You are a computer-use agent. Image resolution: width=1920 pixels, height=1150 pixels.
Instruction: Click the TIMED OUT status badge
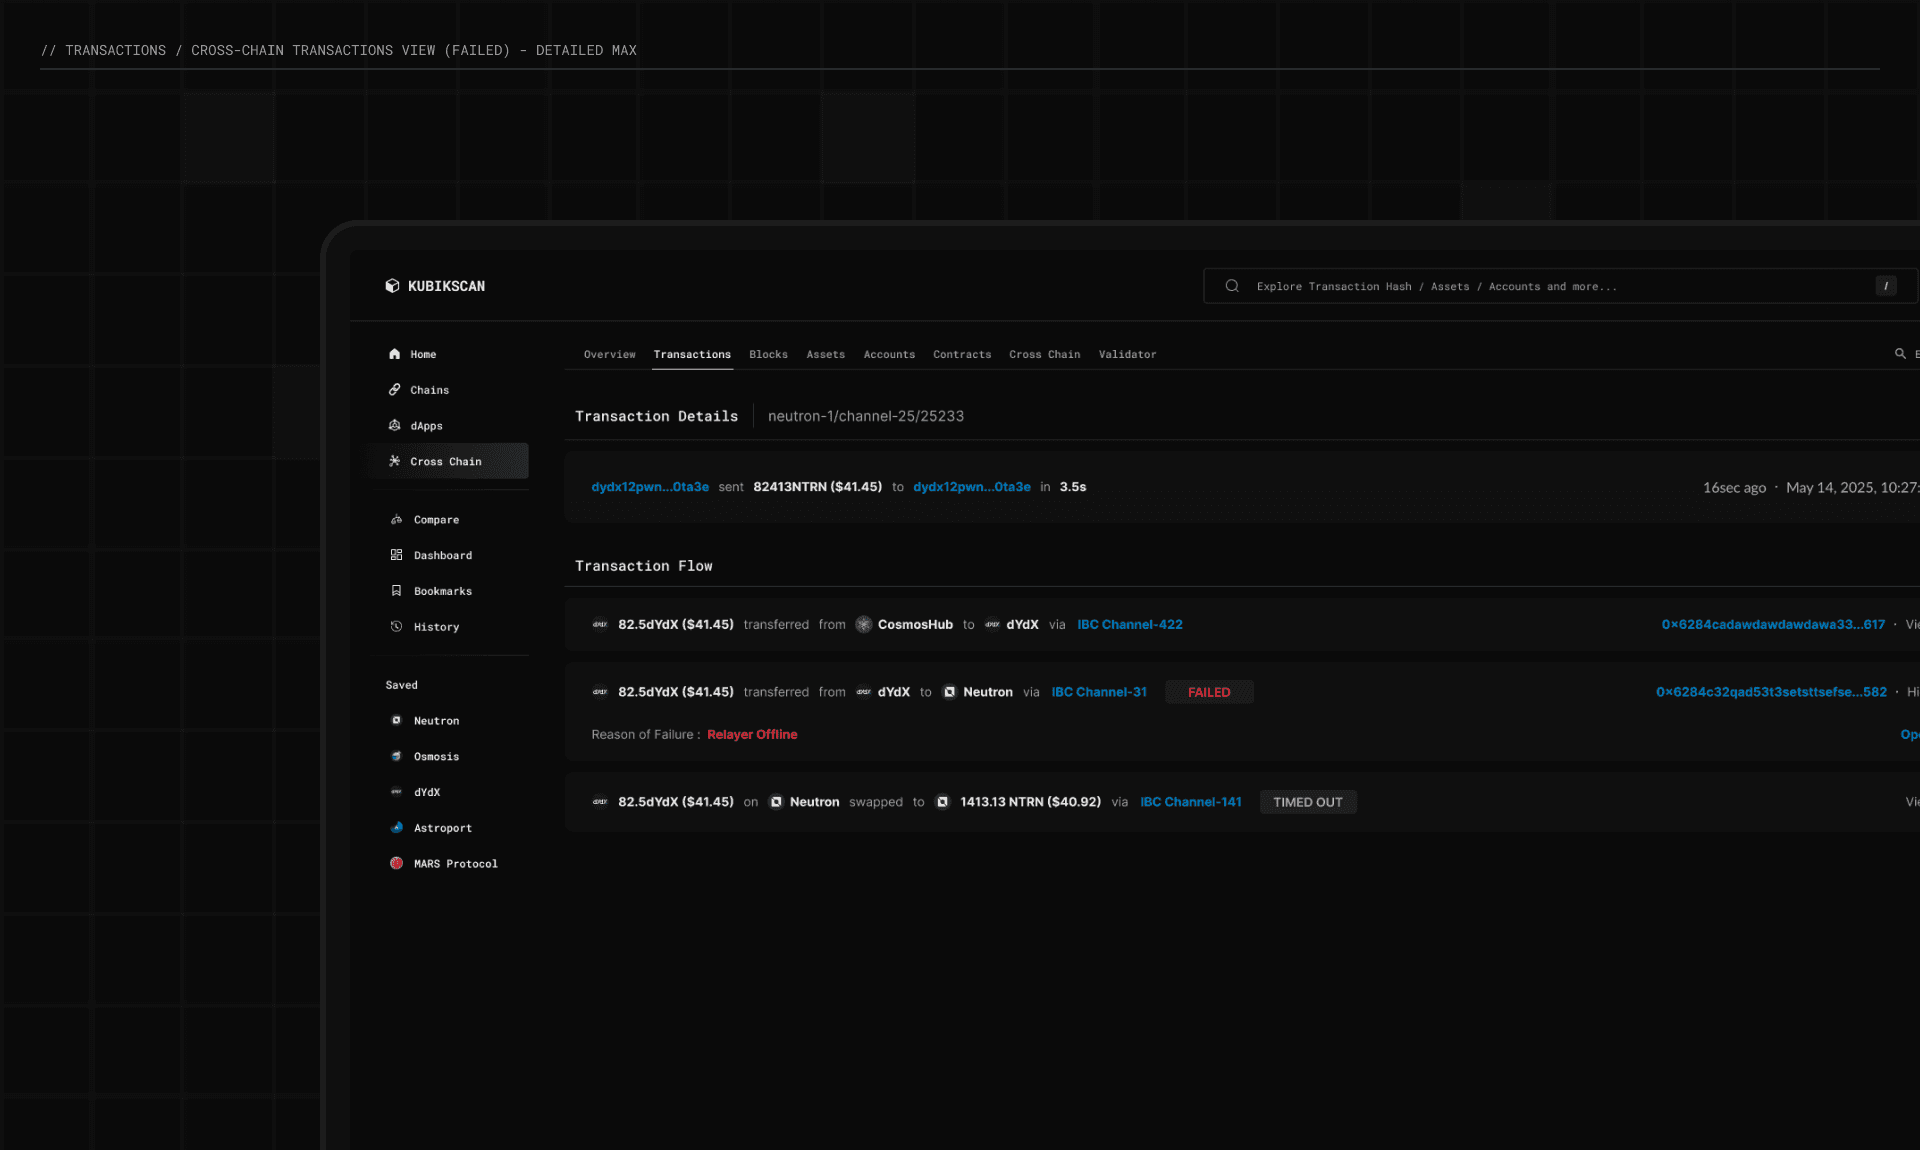pyautogui.click(x=1307, y=802)
